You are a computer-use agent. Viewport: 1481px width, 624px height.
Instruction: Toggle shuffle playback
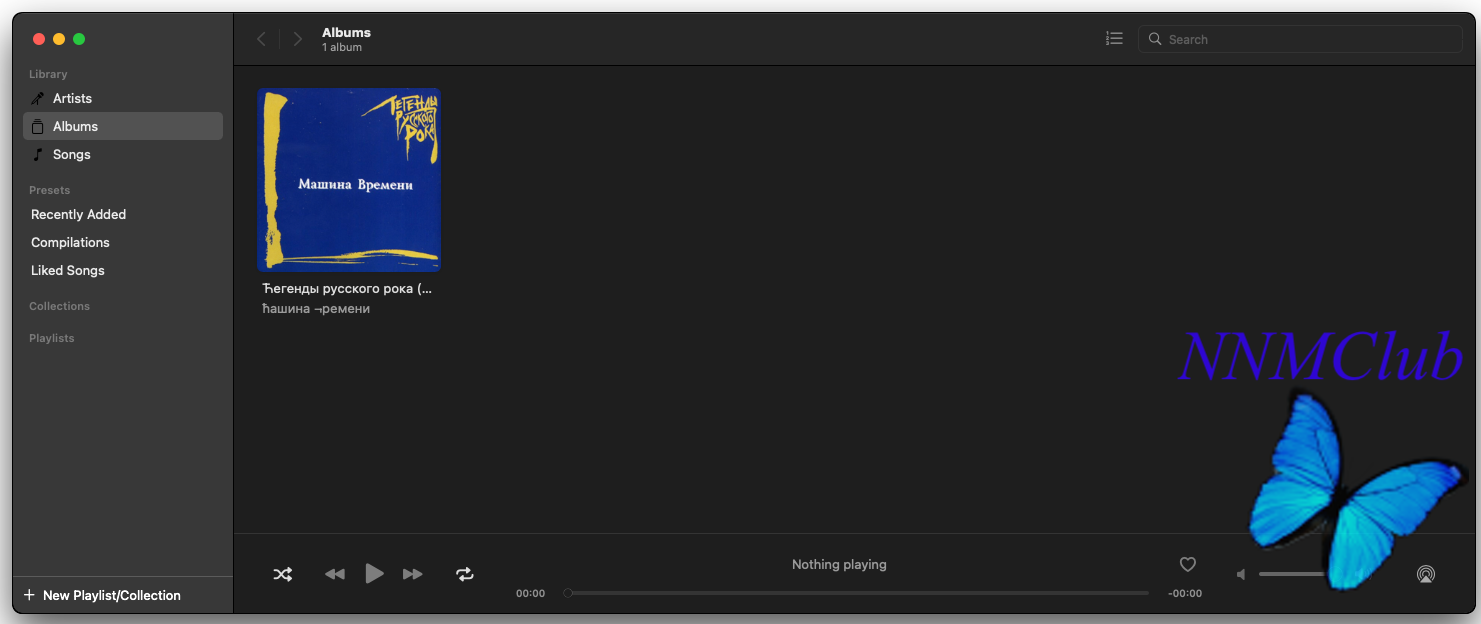click(283, 574)
